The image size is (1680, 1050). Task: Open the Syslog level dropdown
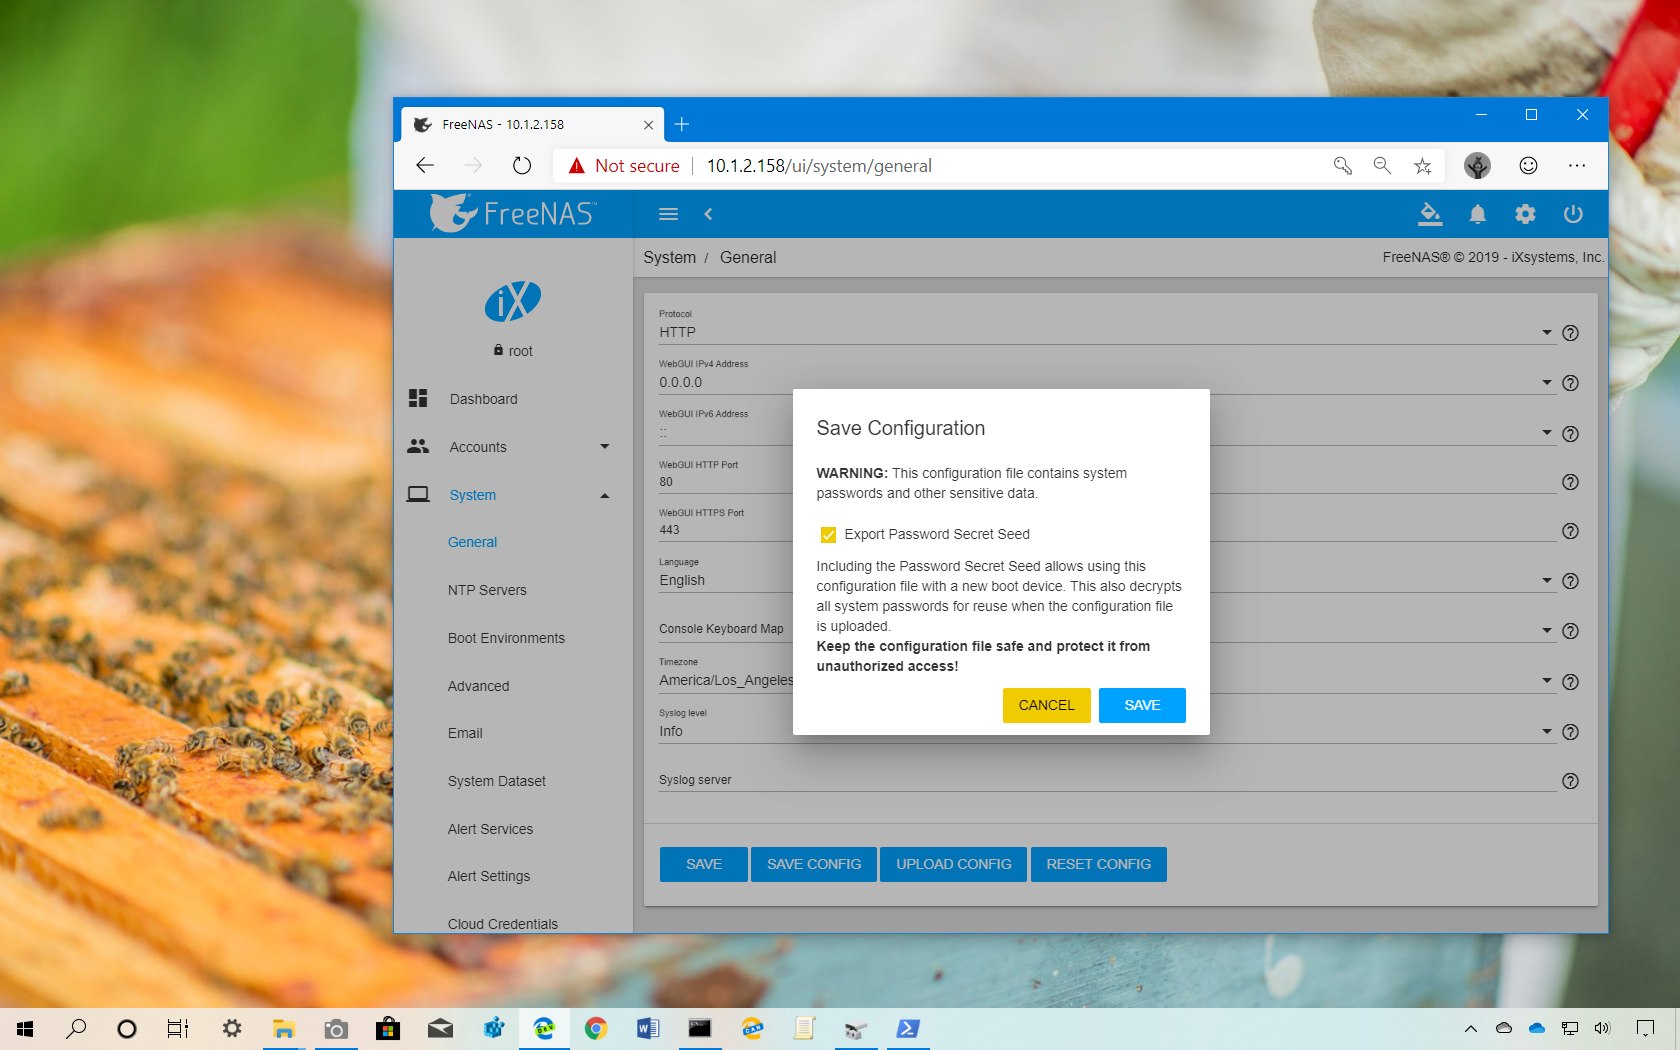click(1546, 732)
